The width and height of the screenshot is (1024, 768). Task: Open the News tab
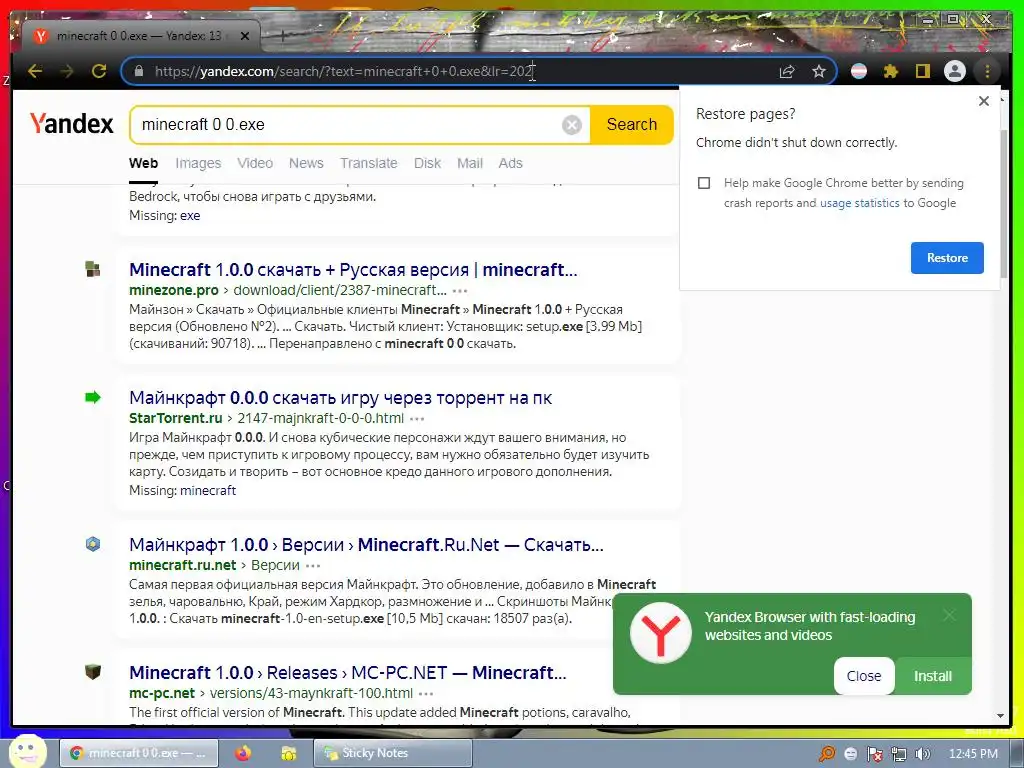(x=306, y=163)
